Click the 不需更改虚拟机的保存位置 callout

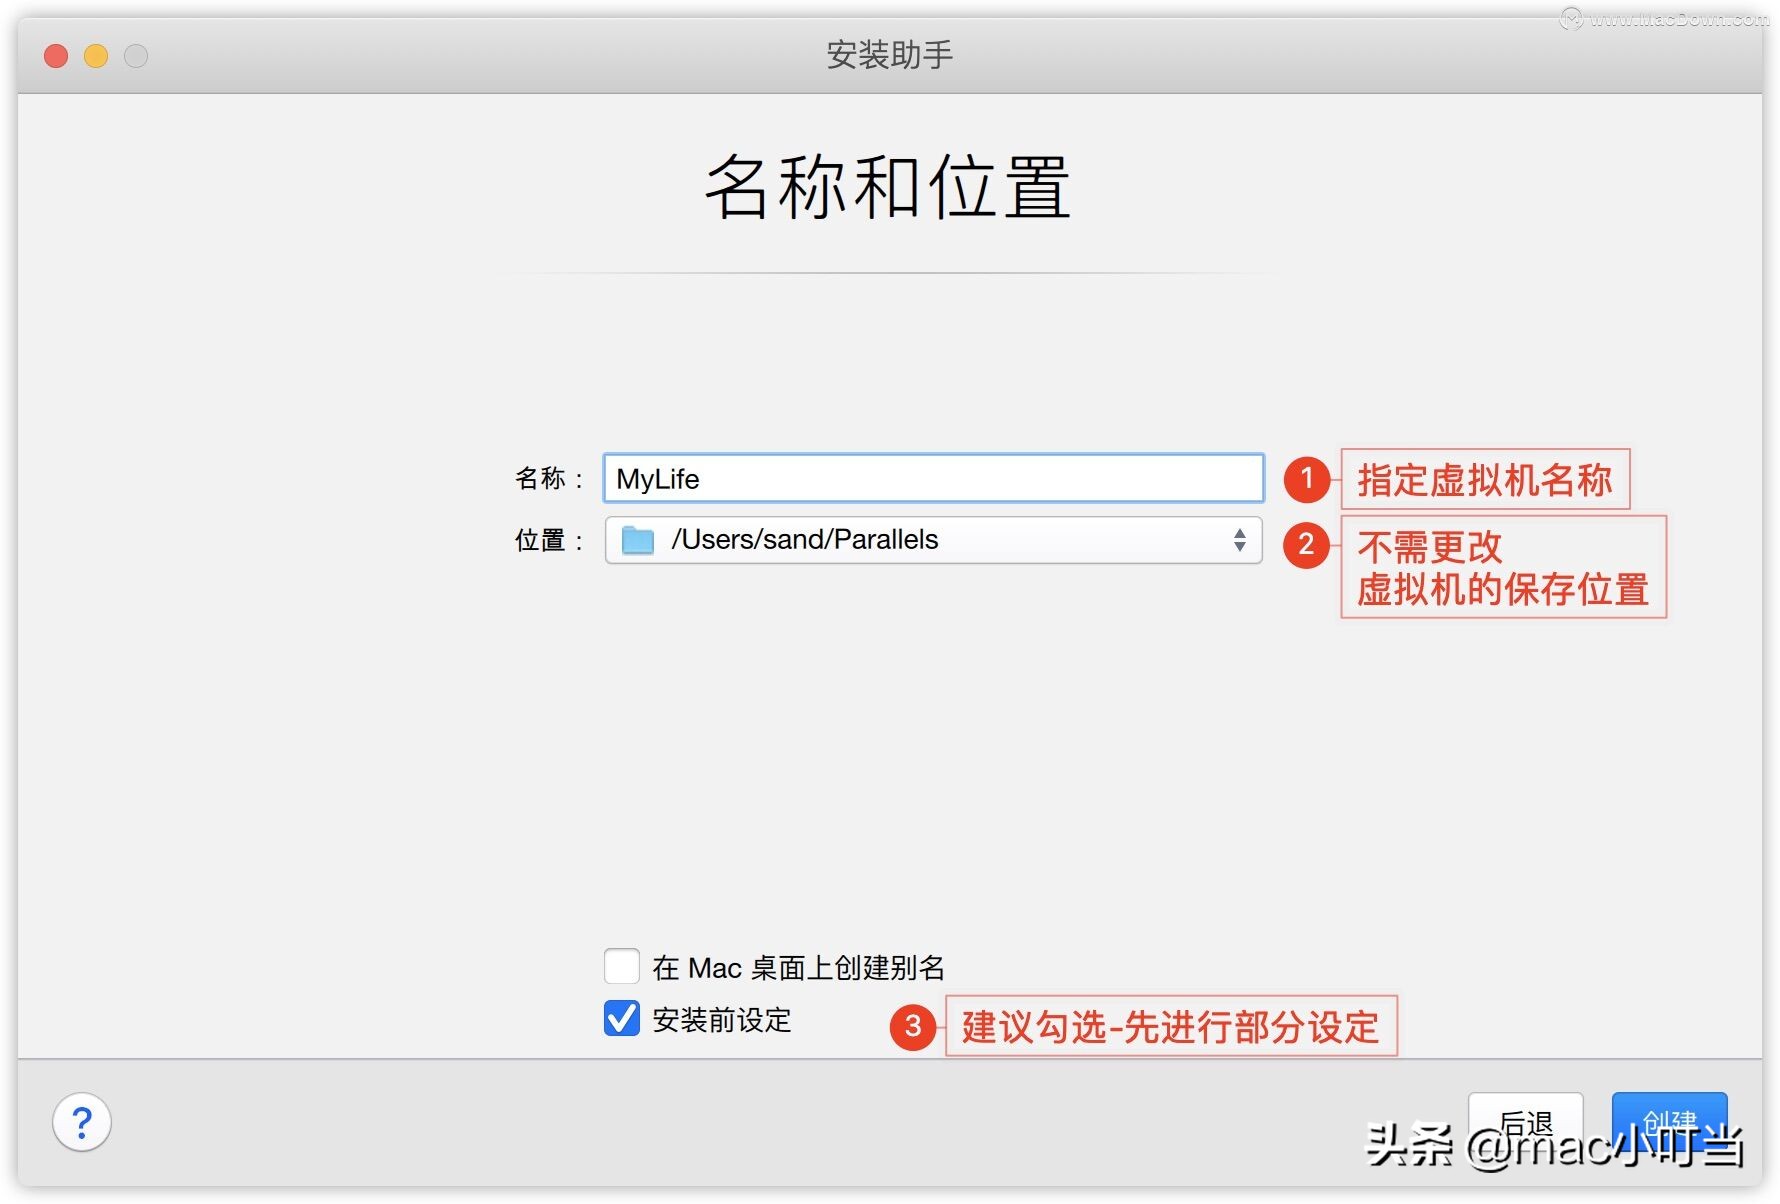tap(1502, 568)
